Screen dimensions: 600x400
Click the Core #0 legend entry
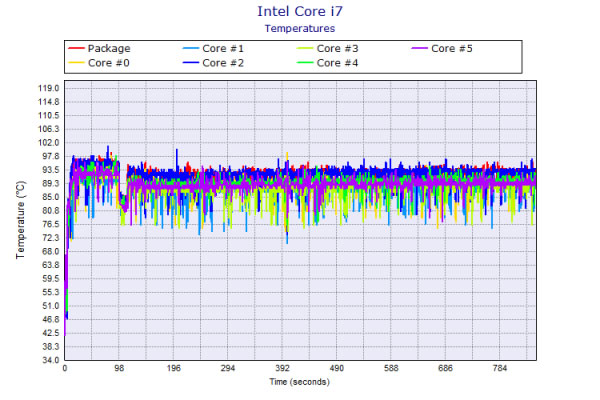tap(99, 63)
